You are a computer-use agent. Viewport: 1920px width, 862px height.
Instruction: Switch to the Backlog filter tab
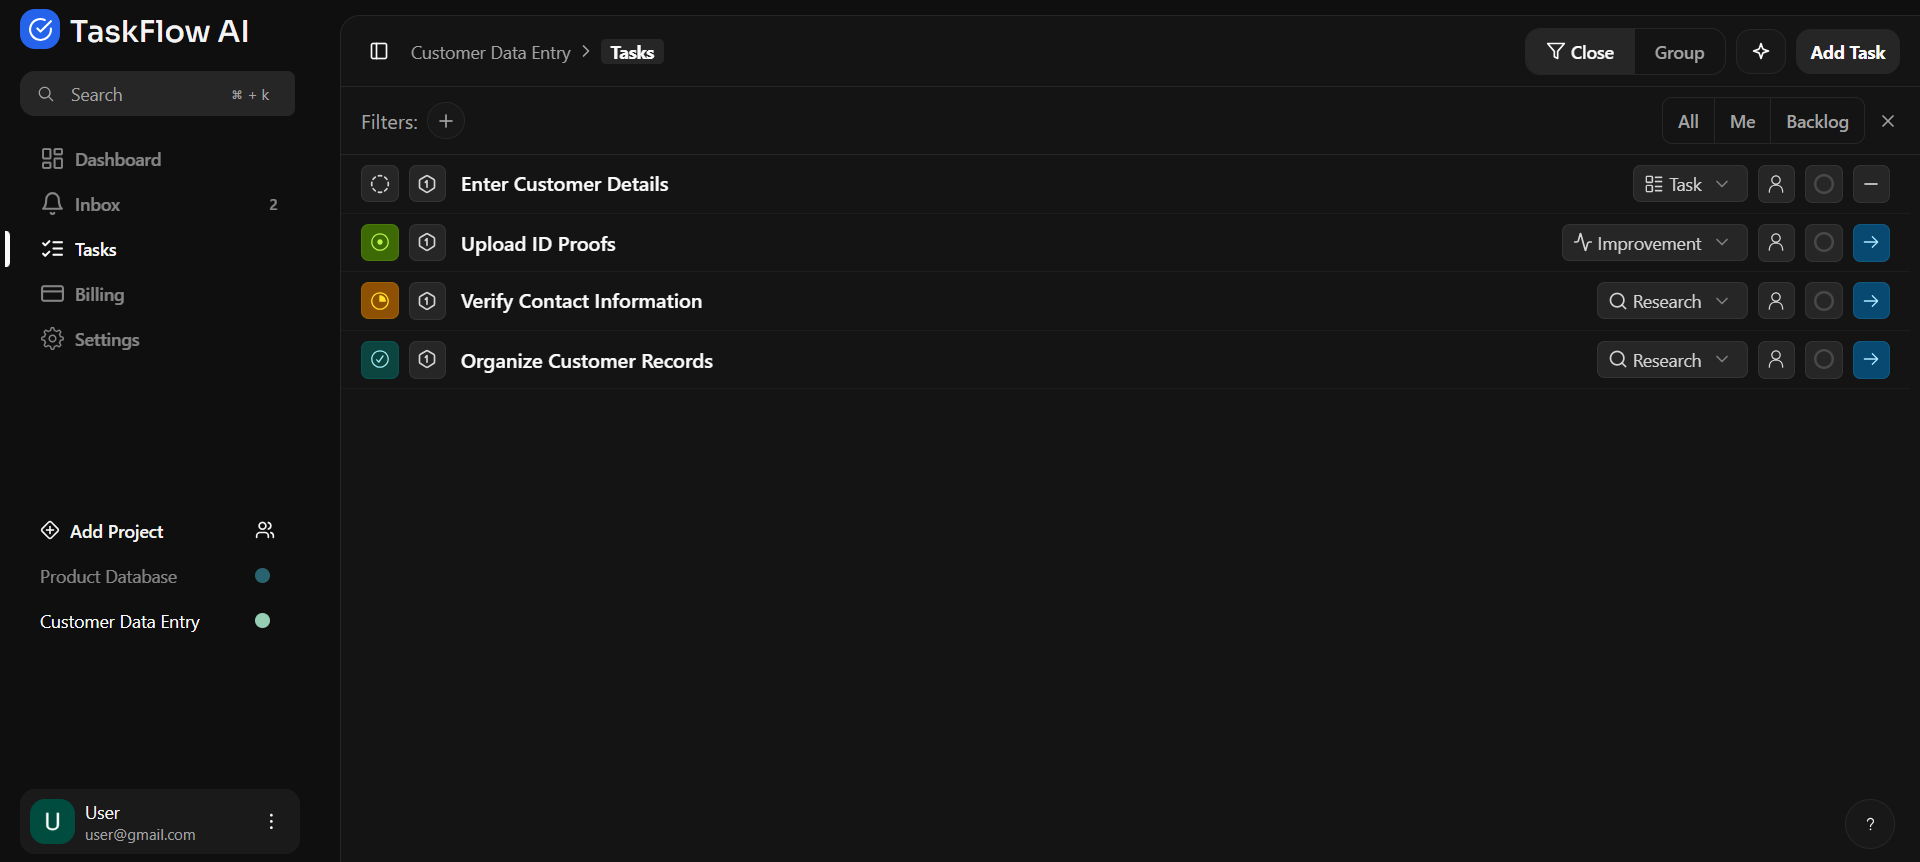coord(1817,122)
